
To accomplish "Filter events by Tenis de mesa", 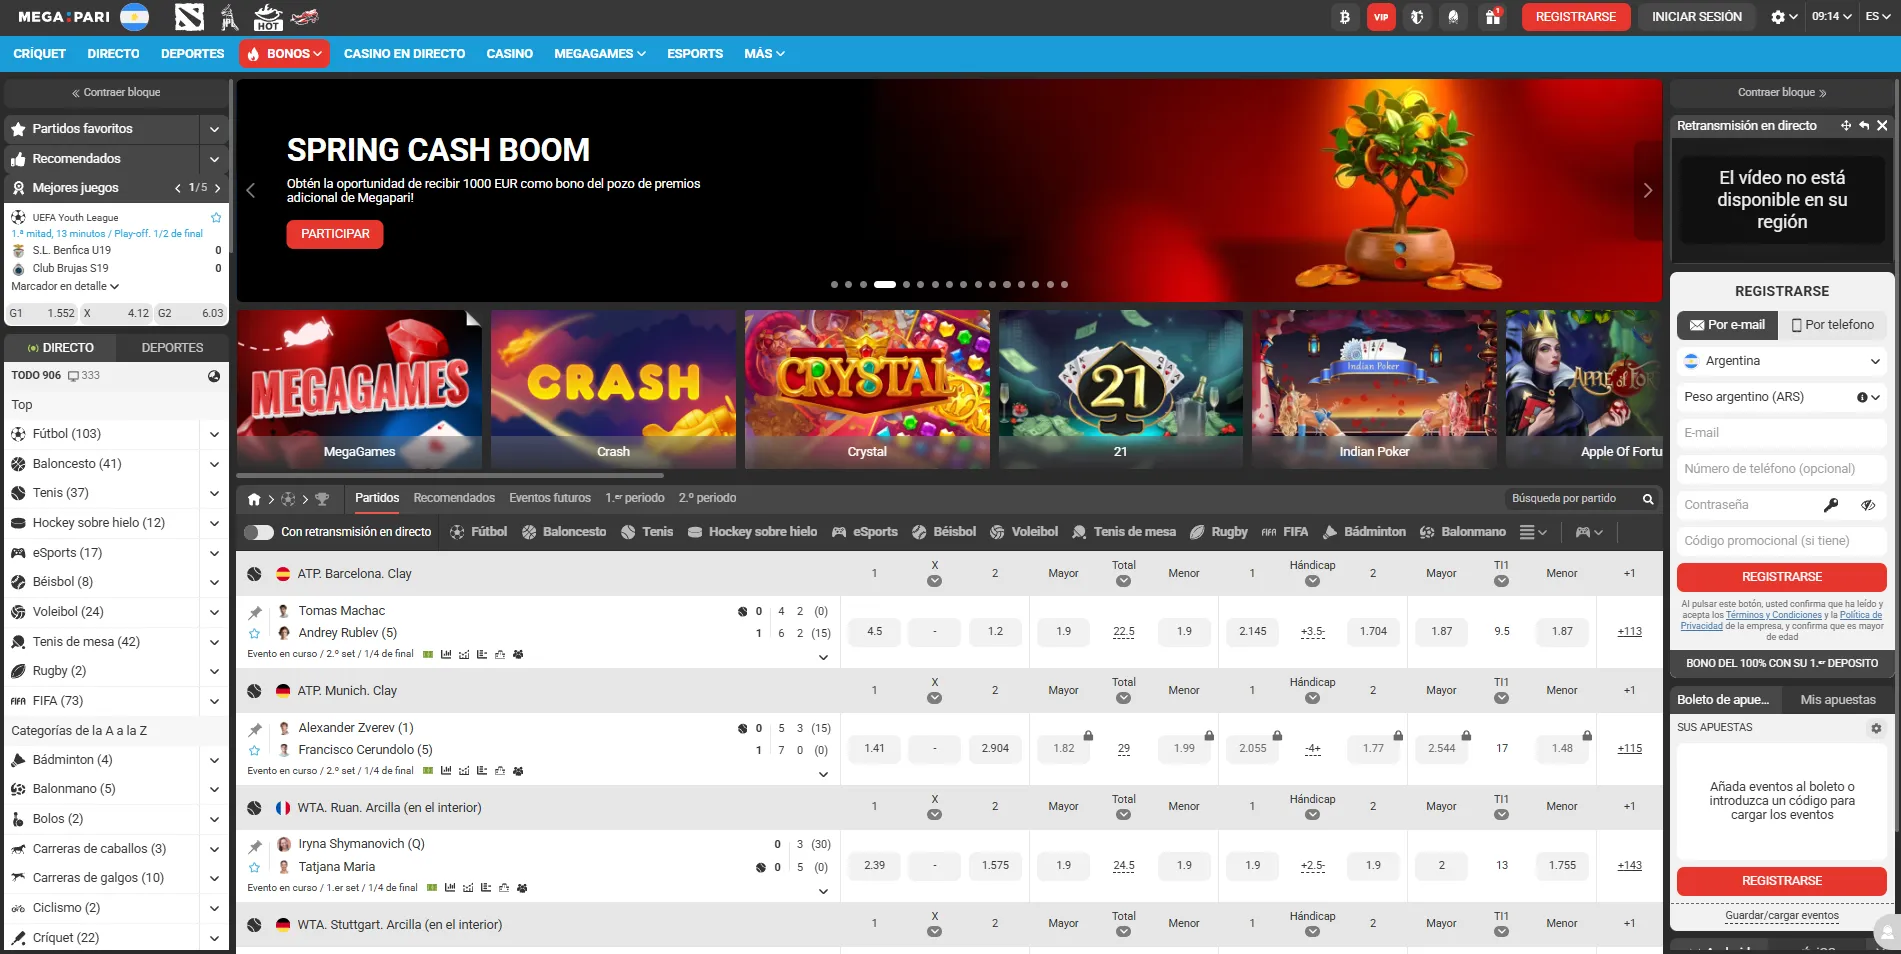I will [x=1124, y=532].
